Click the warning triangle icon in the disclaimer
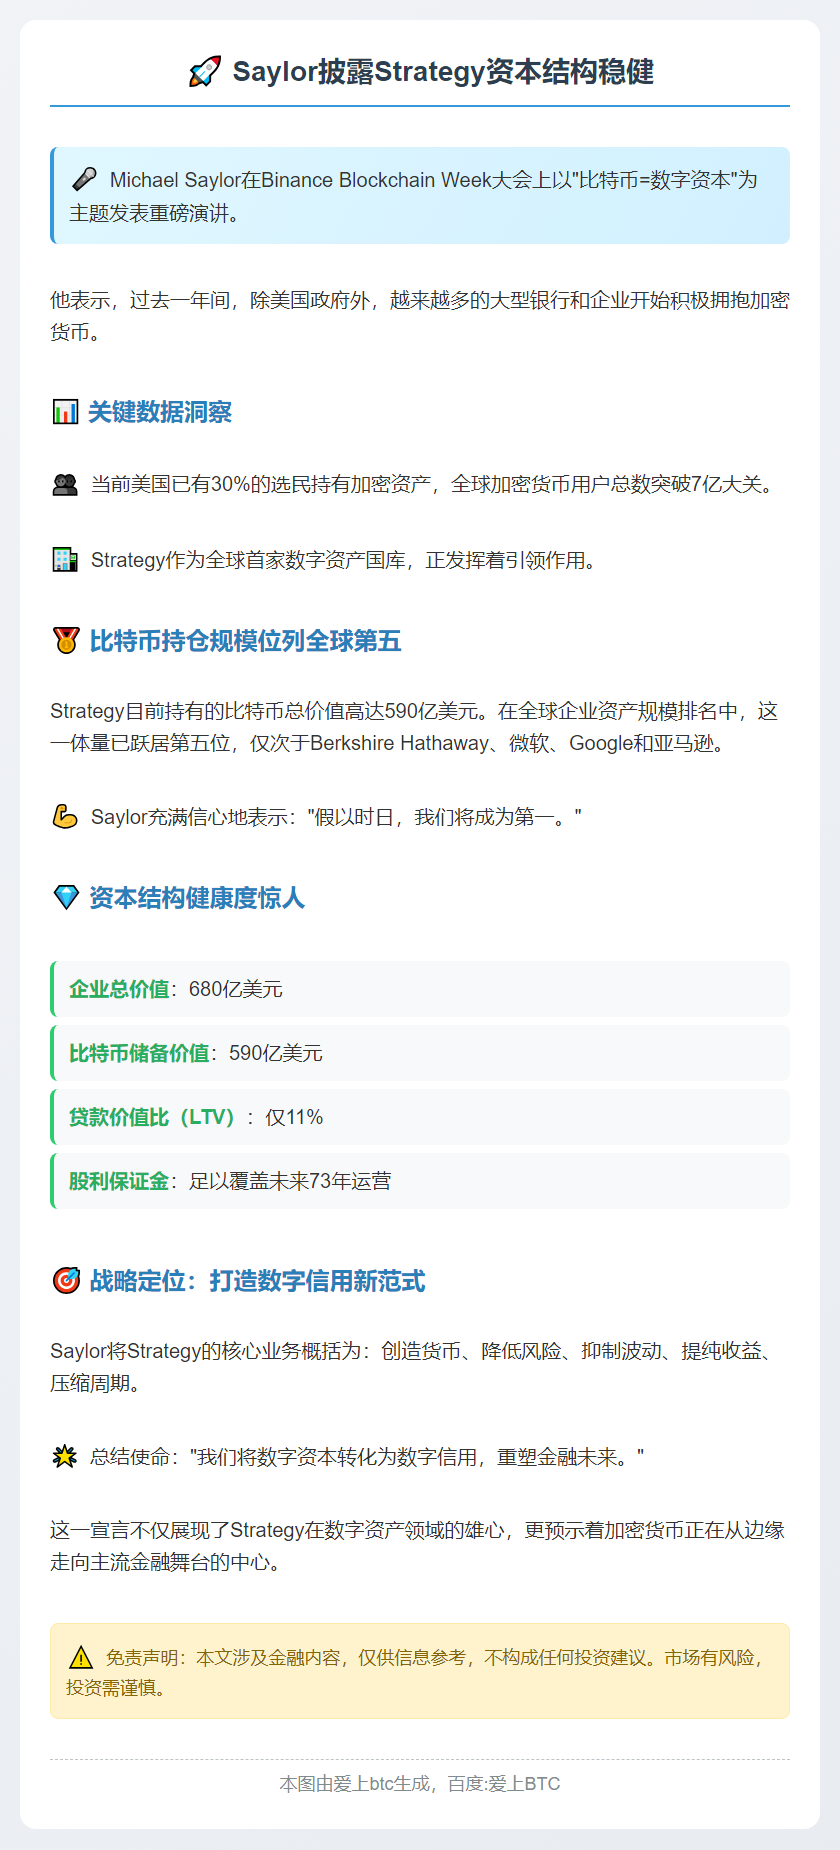This screenshot has height=1850, width=840. click(81, 1657)
